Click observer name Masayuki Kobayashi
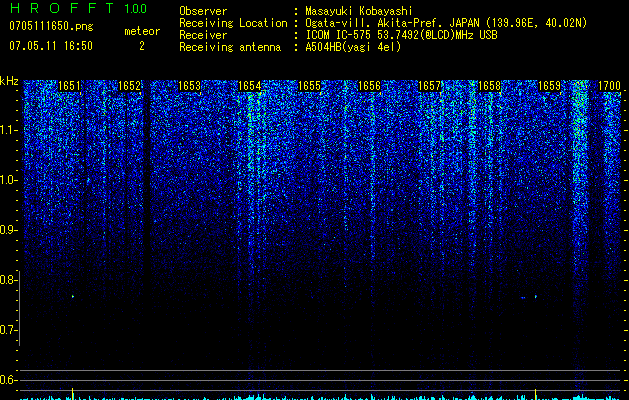 click(359, 11)
